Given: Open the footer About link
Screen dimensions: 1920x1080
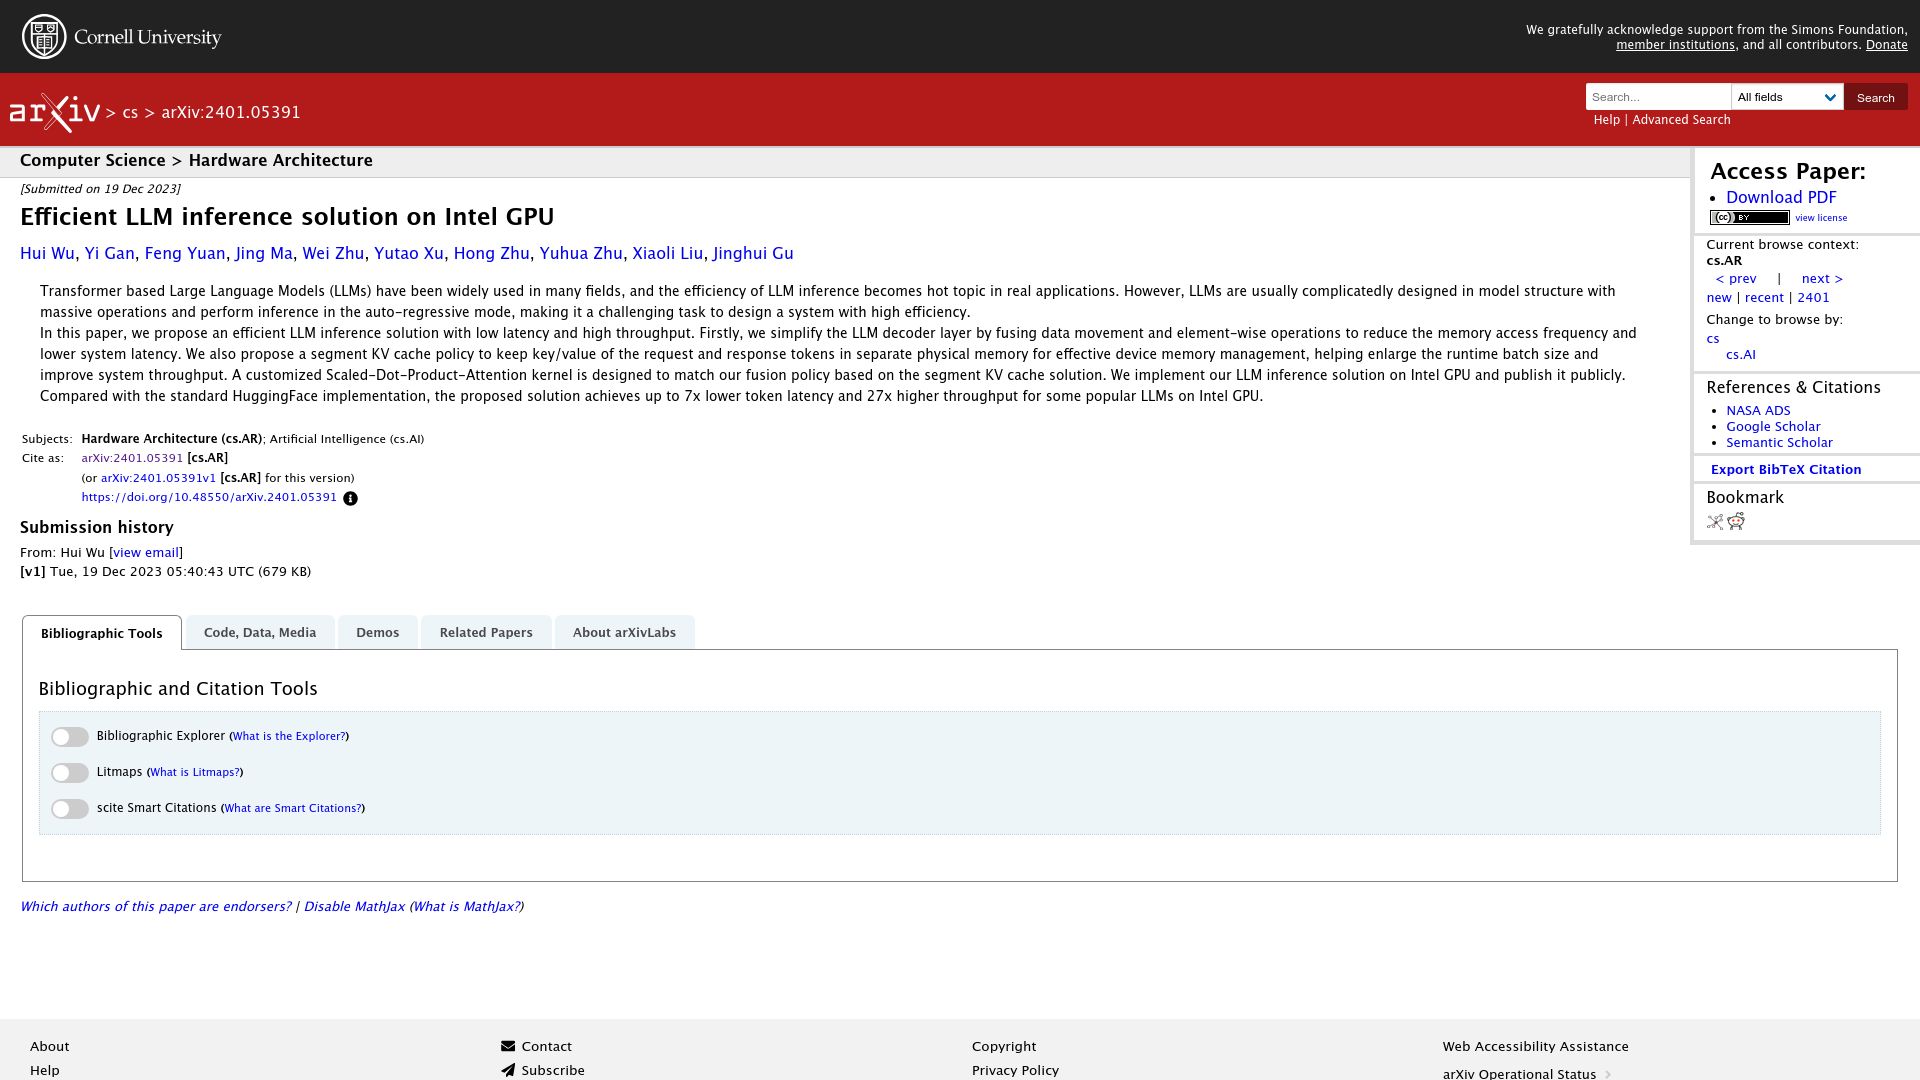Looking at the screenshot, I should [49, 1047].
